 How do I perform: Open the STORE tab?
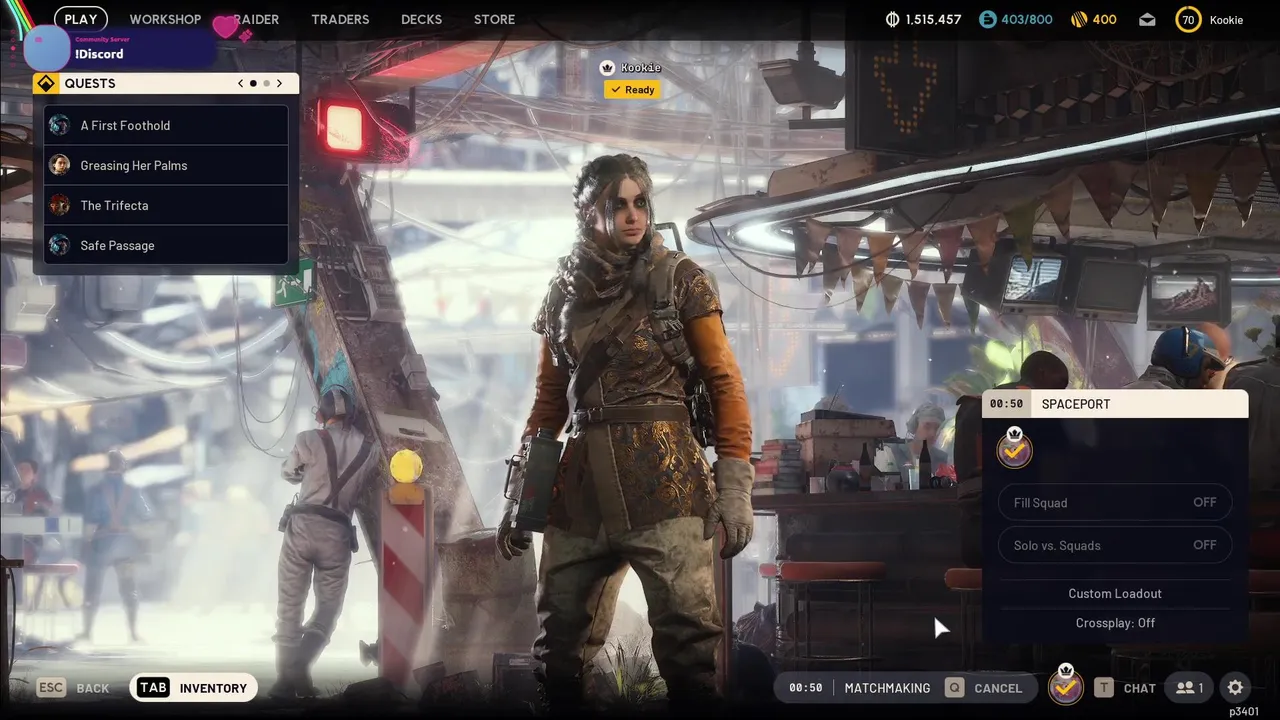click(494, 19)
